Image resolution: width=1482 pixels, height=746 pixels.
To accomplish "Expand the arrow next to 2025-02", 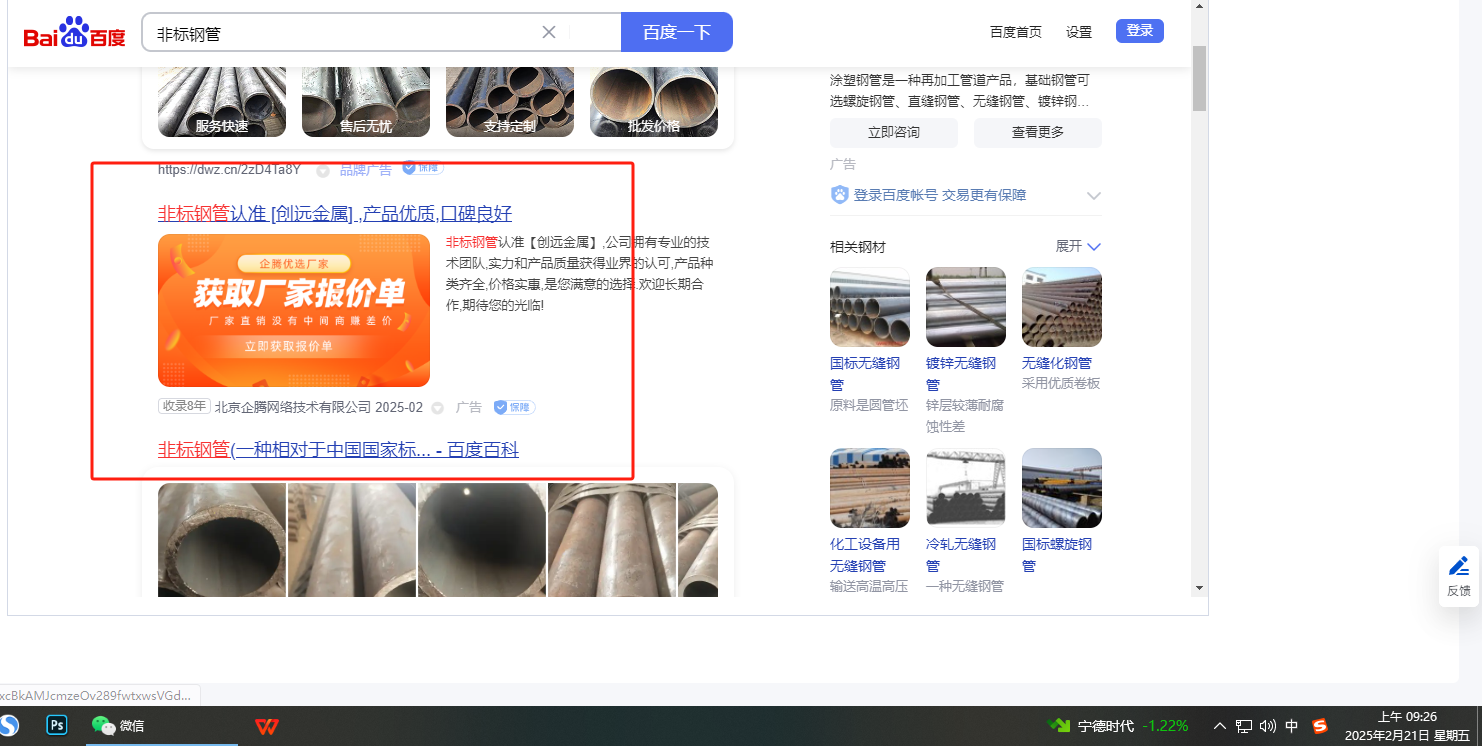I will tap(437, 408).
